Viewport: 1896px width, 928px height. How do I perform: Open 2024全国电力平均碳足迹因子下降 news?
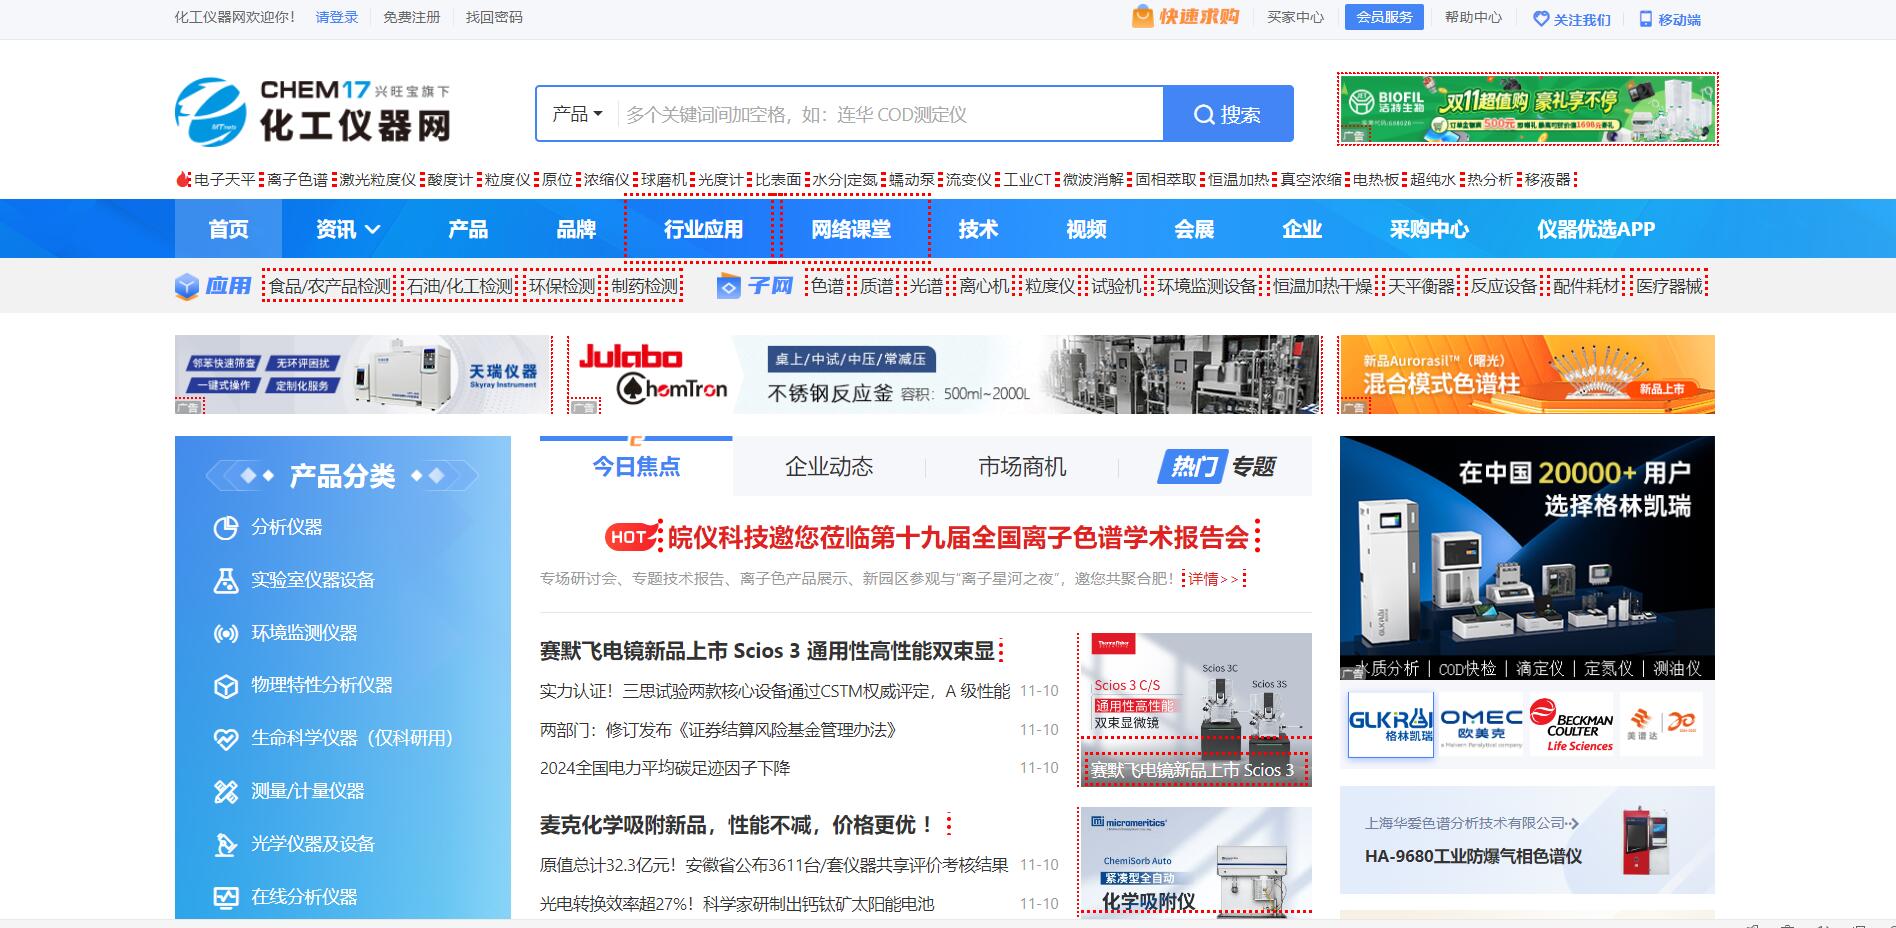tap(665, 768)
